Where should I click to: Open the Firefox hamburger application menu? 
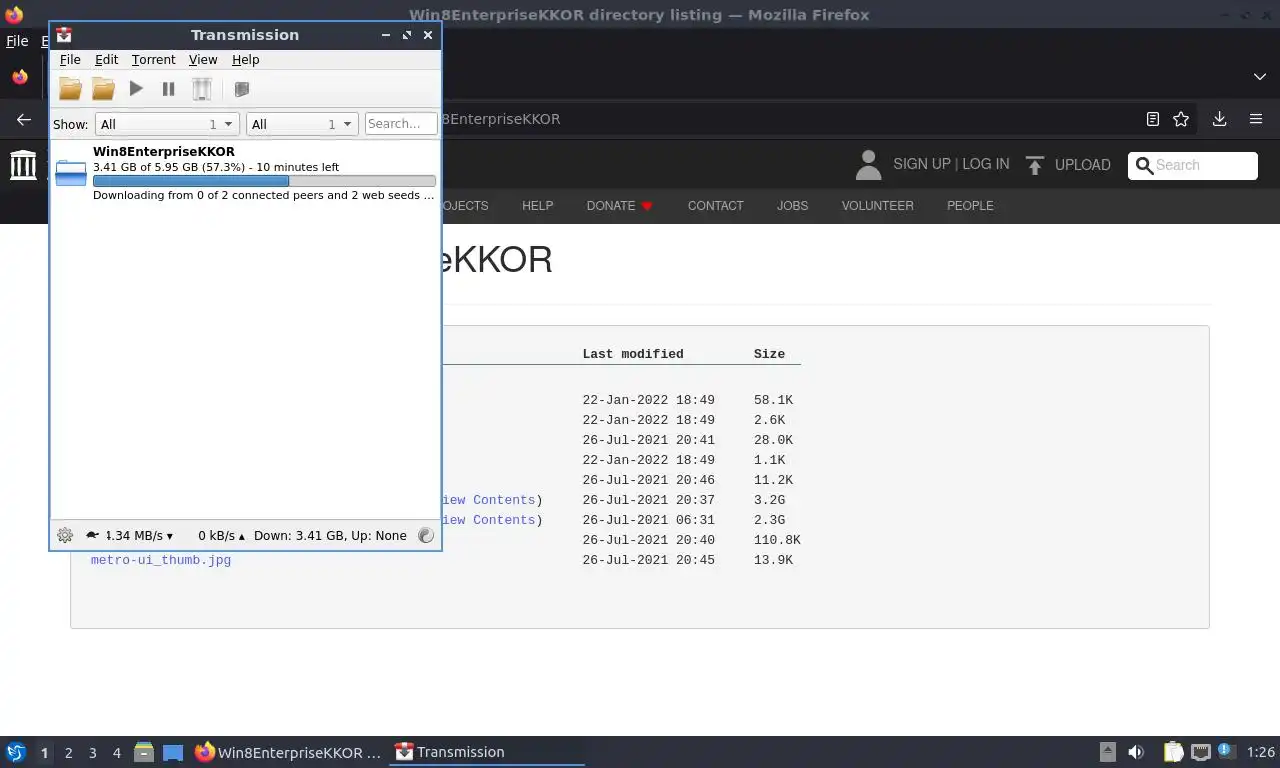point(1256,119)
